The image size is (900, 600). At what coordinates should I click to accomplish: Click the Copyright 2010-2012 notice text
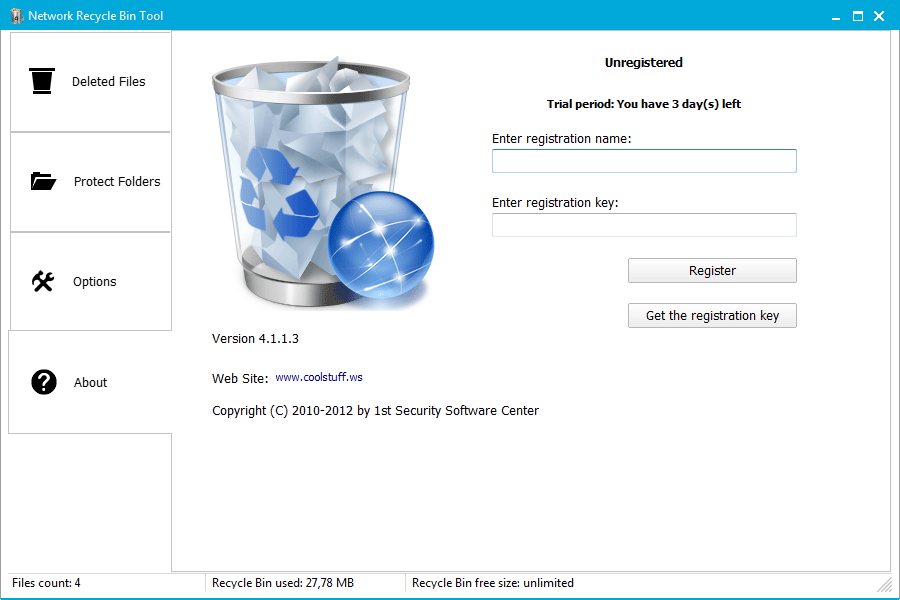click(375, 411)
